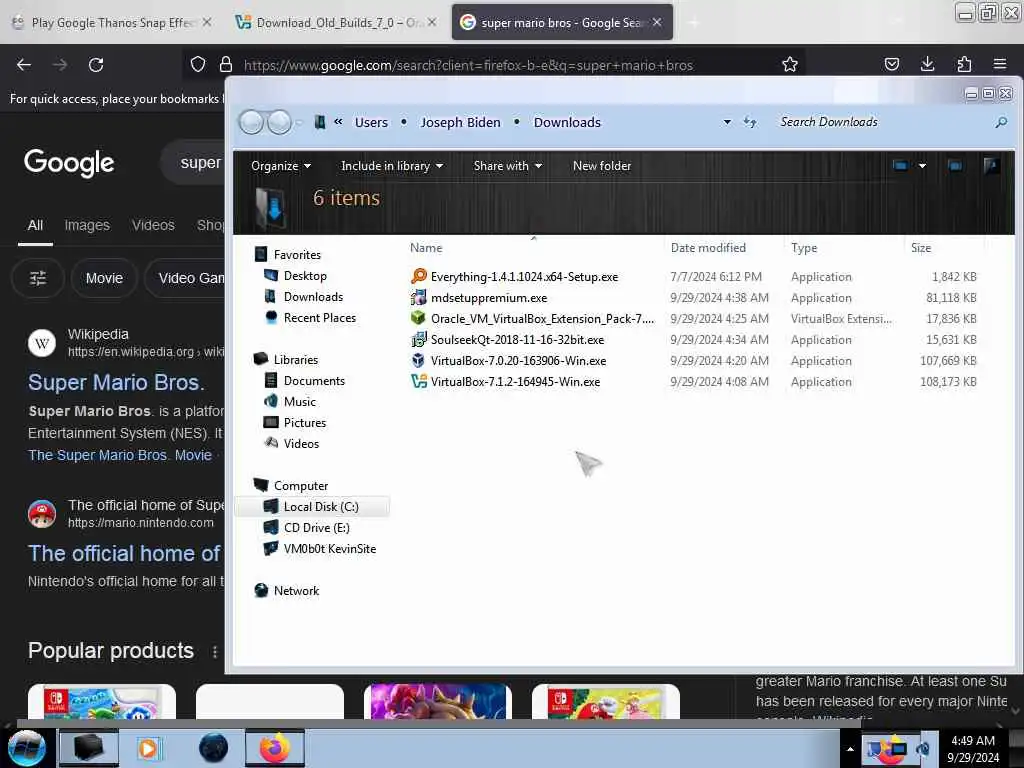Screen dimensions: 1024x768
Task: Open Super Mario Bros. Wikipedia link
Action: (116, 382)
